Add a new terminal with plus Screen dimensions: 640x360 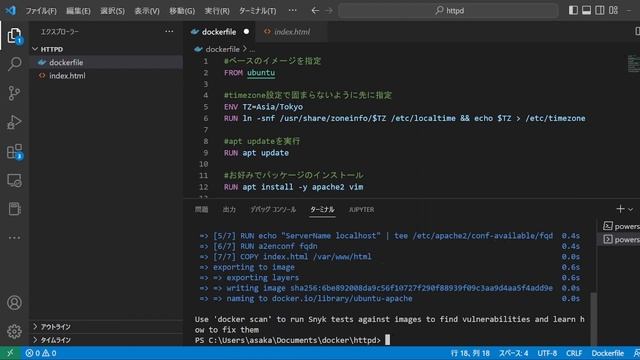point(620,209)
